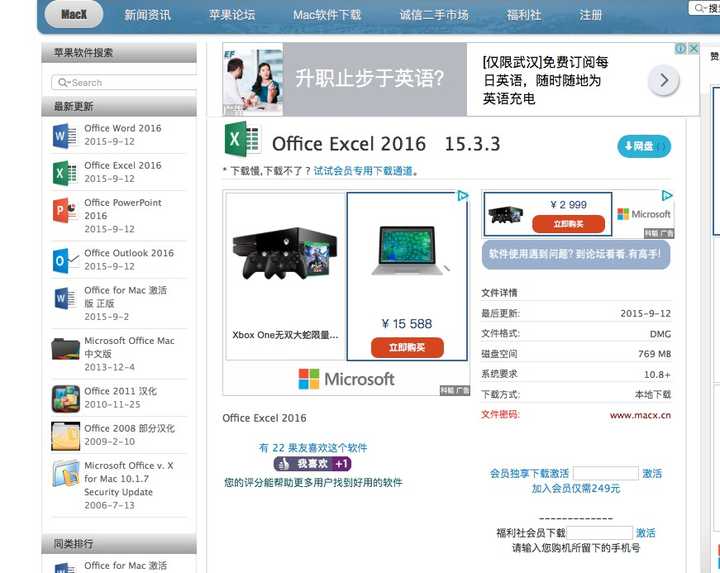
Task: Click the Office 2011 汉化 icon
Action: coord(66,399)
